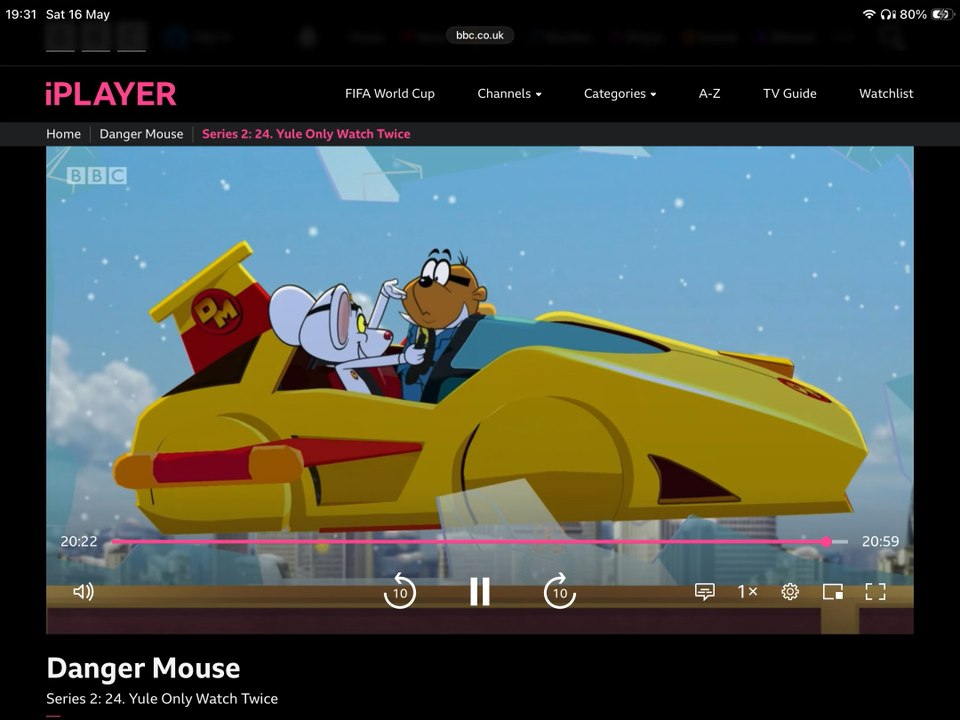Click the elapsed time 20:22
This screenshot has width=960, height=720.
(79, 541)
